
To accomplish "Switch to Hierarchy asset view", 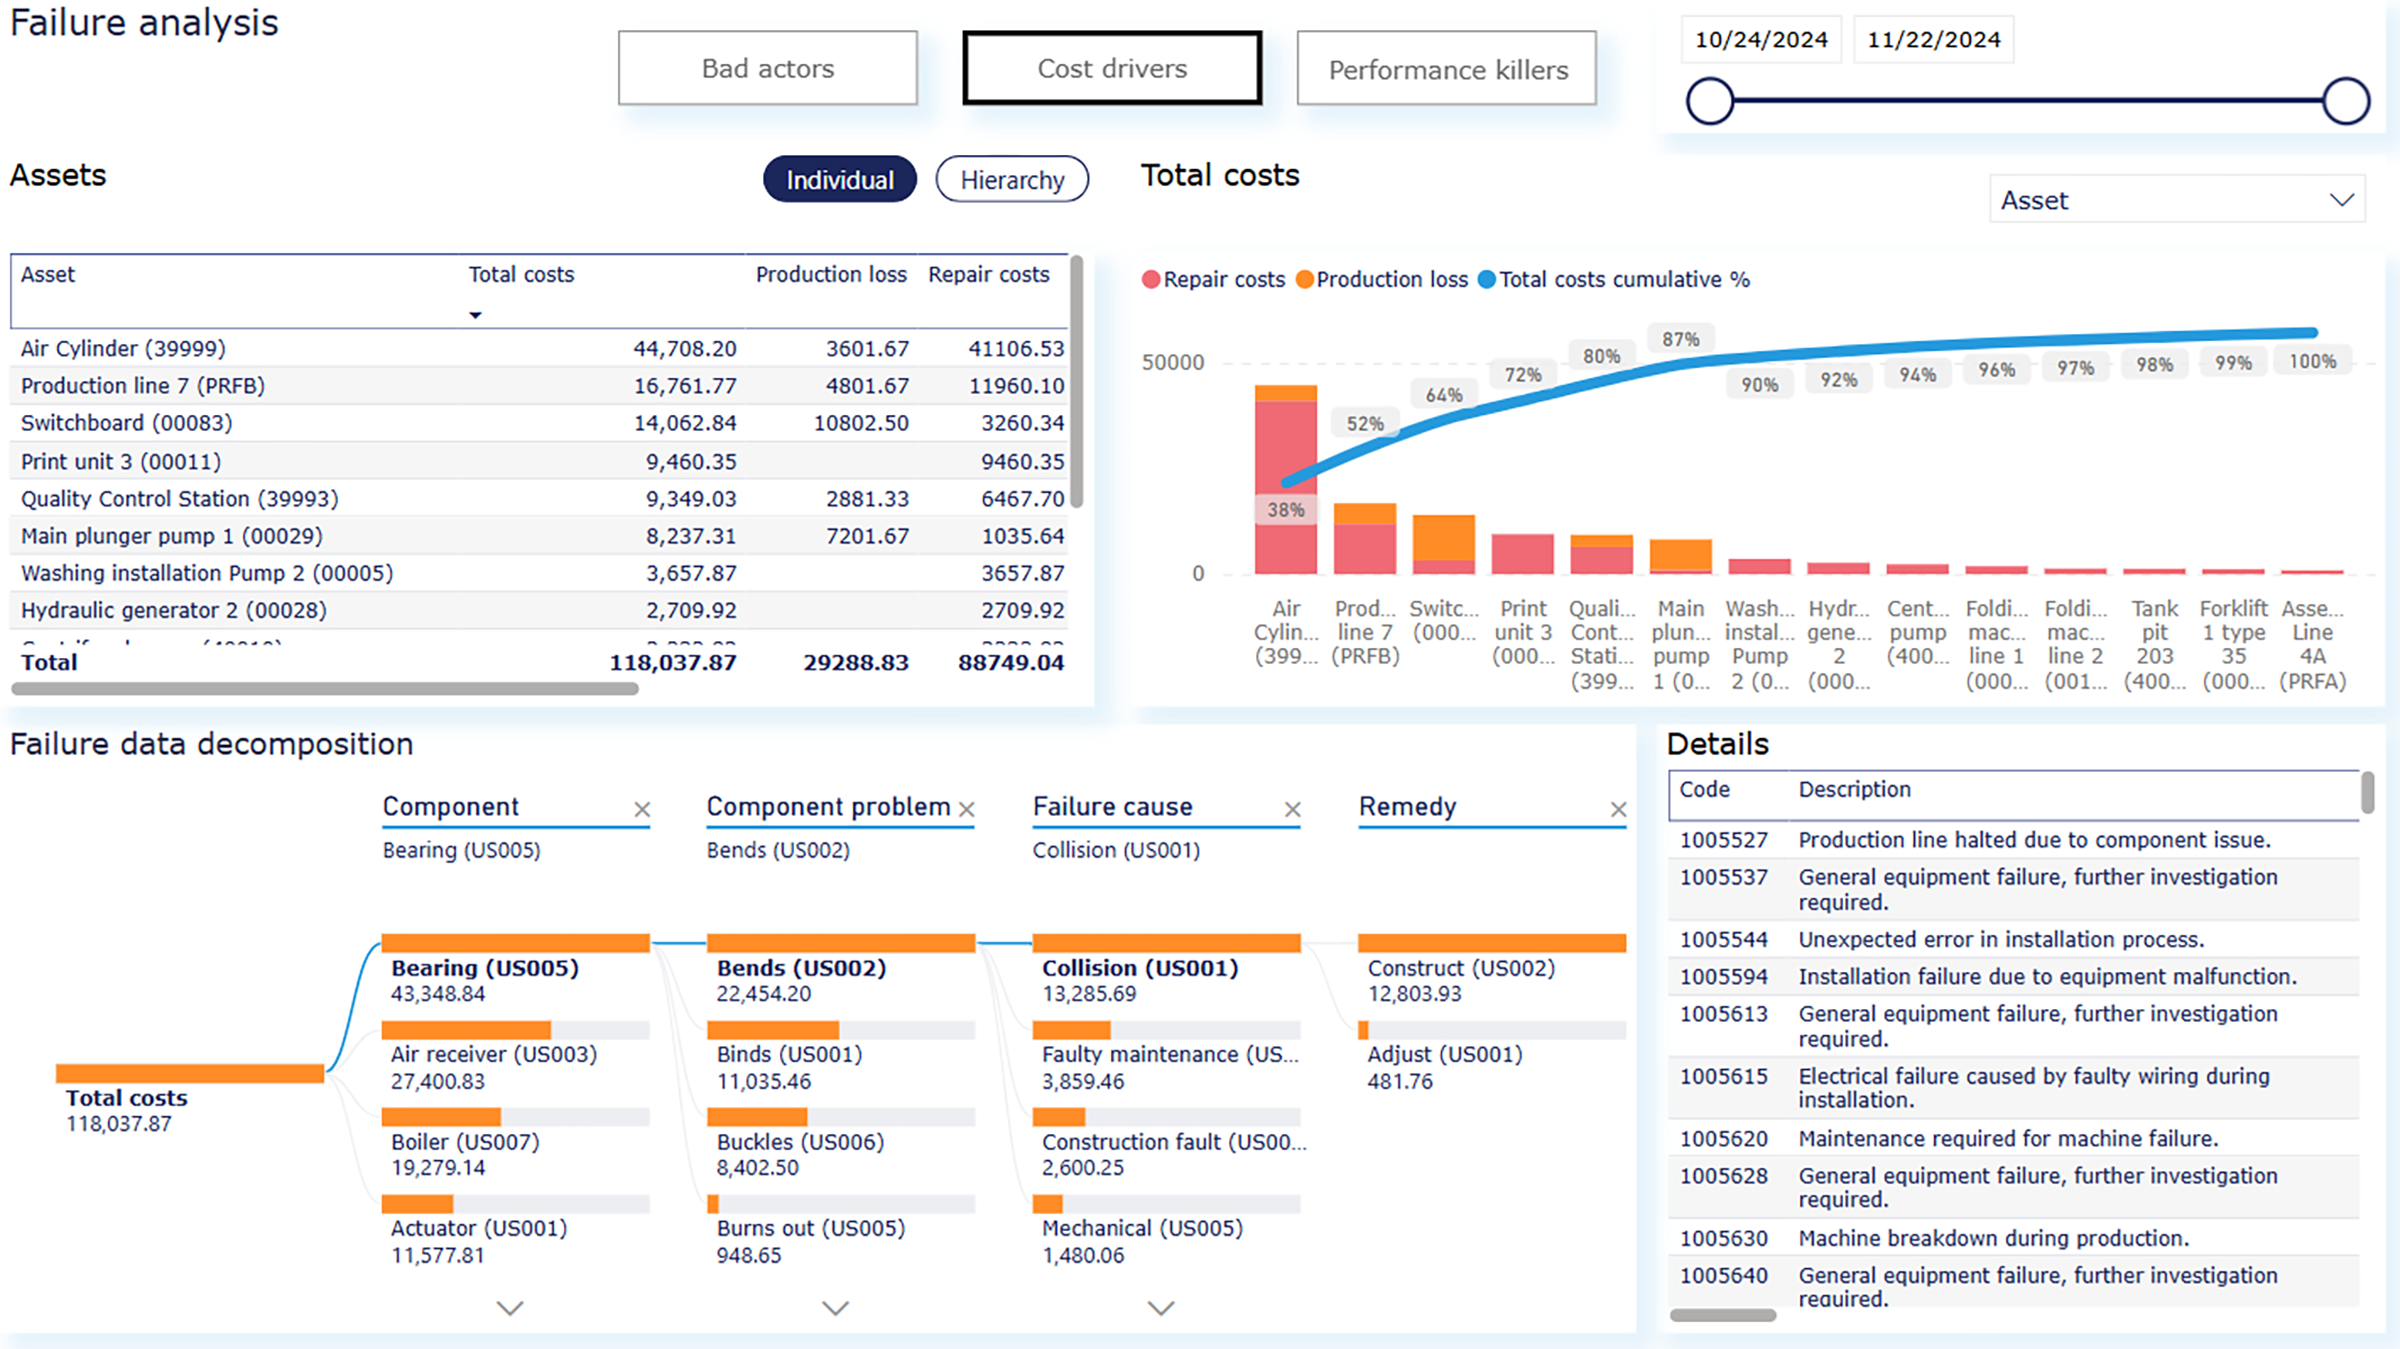I will [1012, 180].
